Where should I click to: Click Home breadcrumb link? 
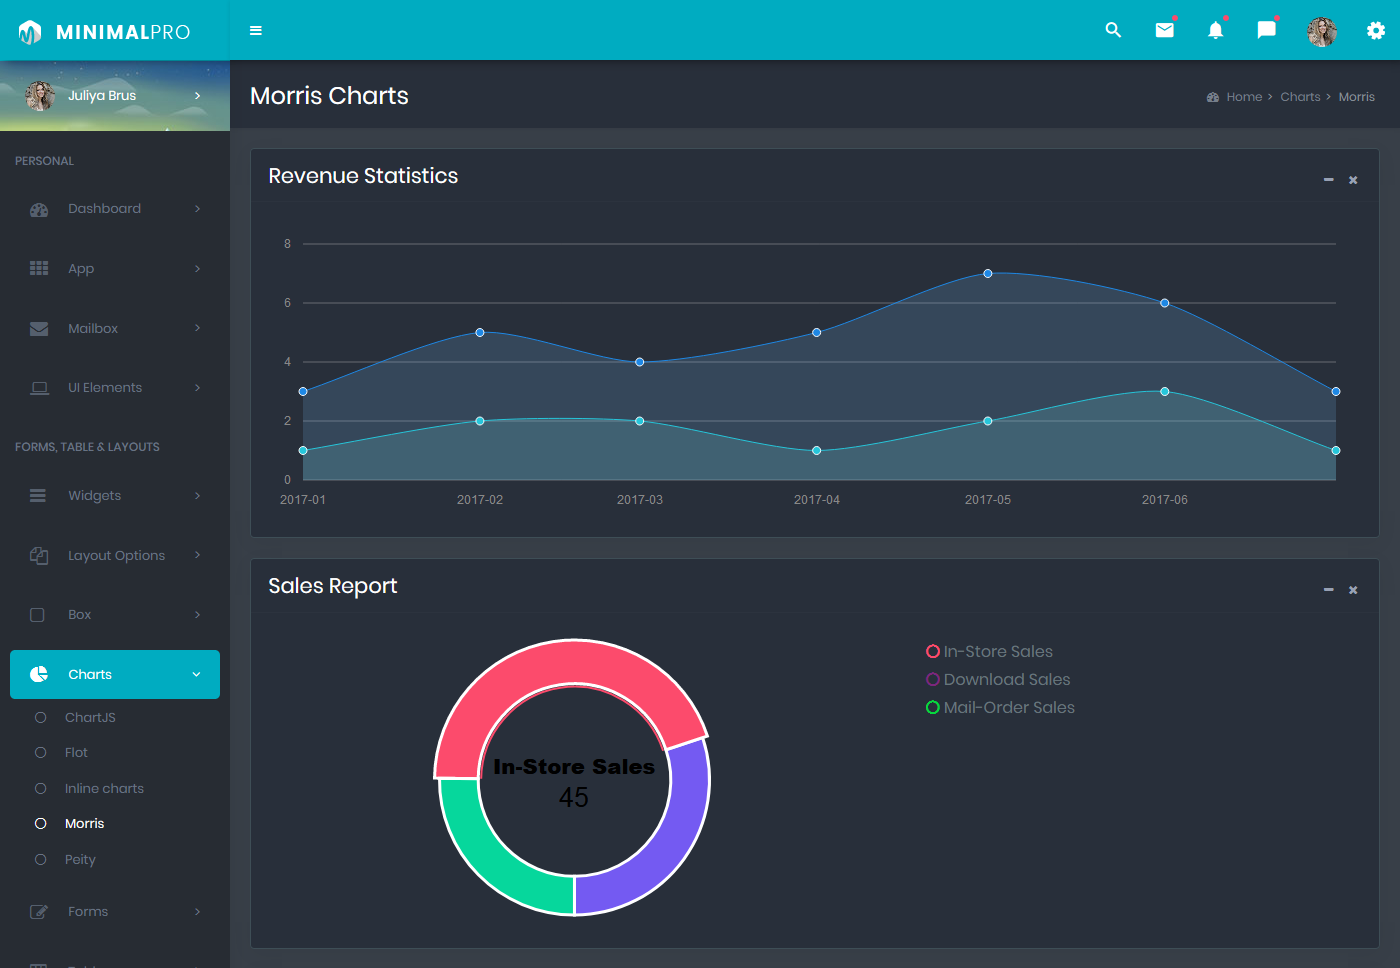point(1244,97)
